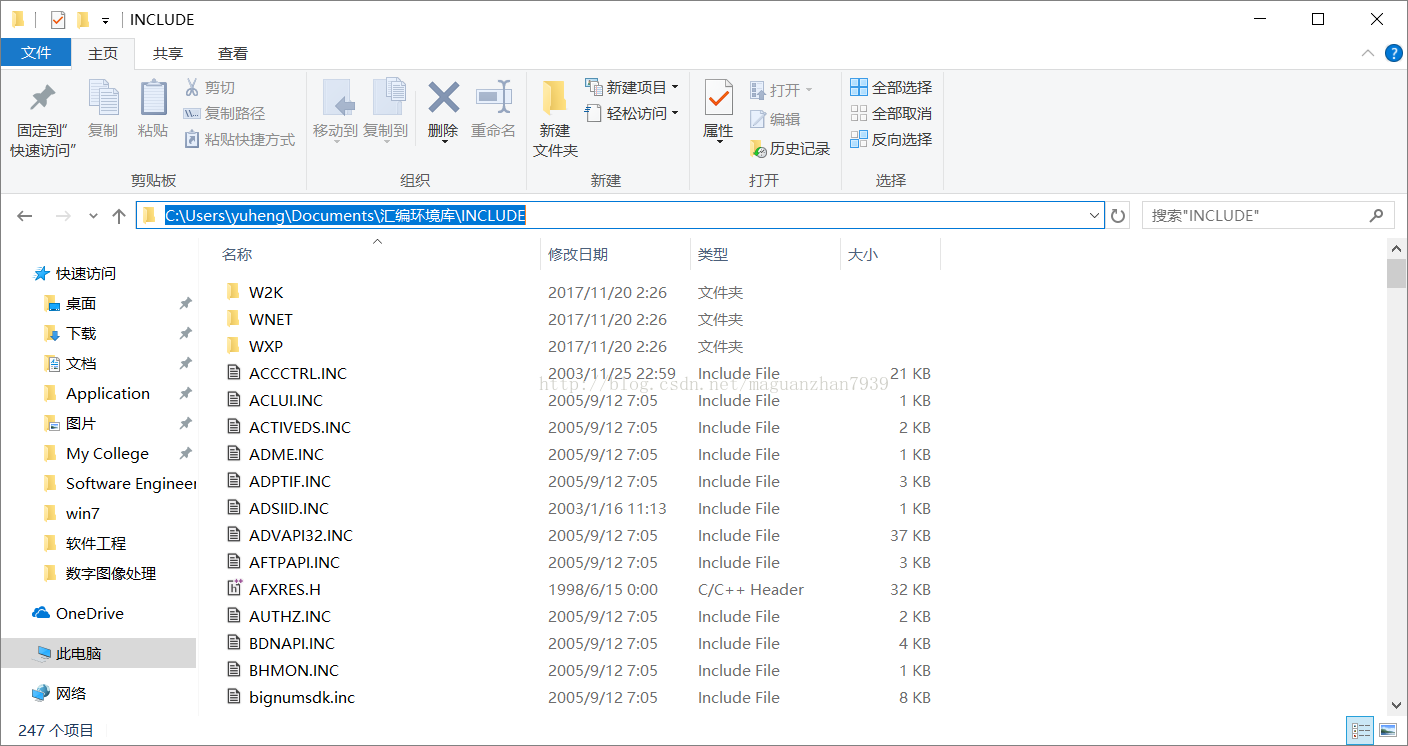Click Paste shortcut in the ribbon

point(240,140)
